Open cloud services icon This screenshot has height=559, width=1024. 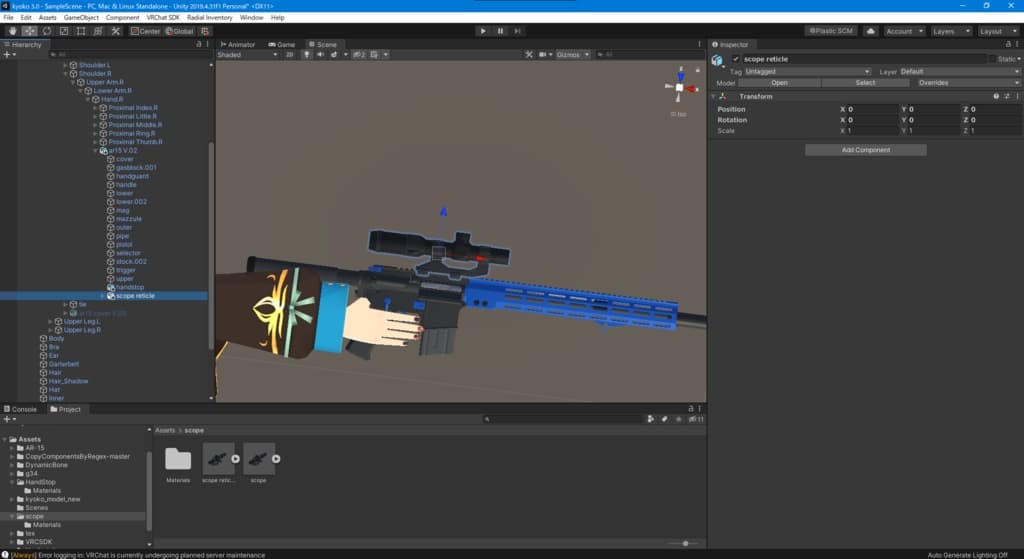870,31
